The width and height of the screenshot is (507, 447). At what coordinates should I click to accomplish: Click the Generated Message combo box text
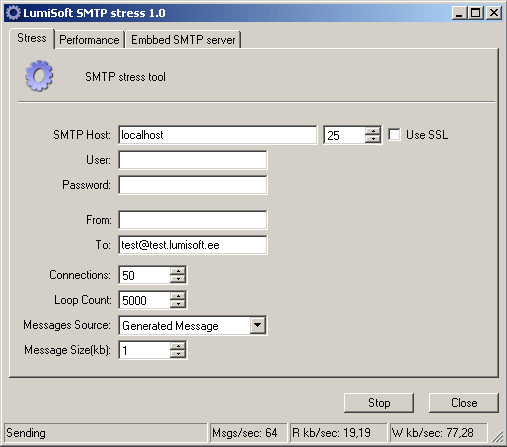coord(170,326)
